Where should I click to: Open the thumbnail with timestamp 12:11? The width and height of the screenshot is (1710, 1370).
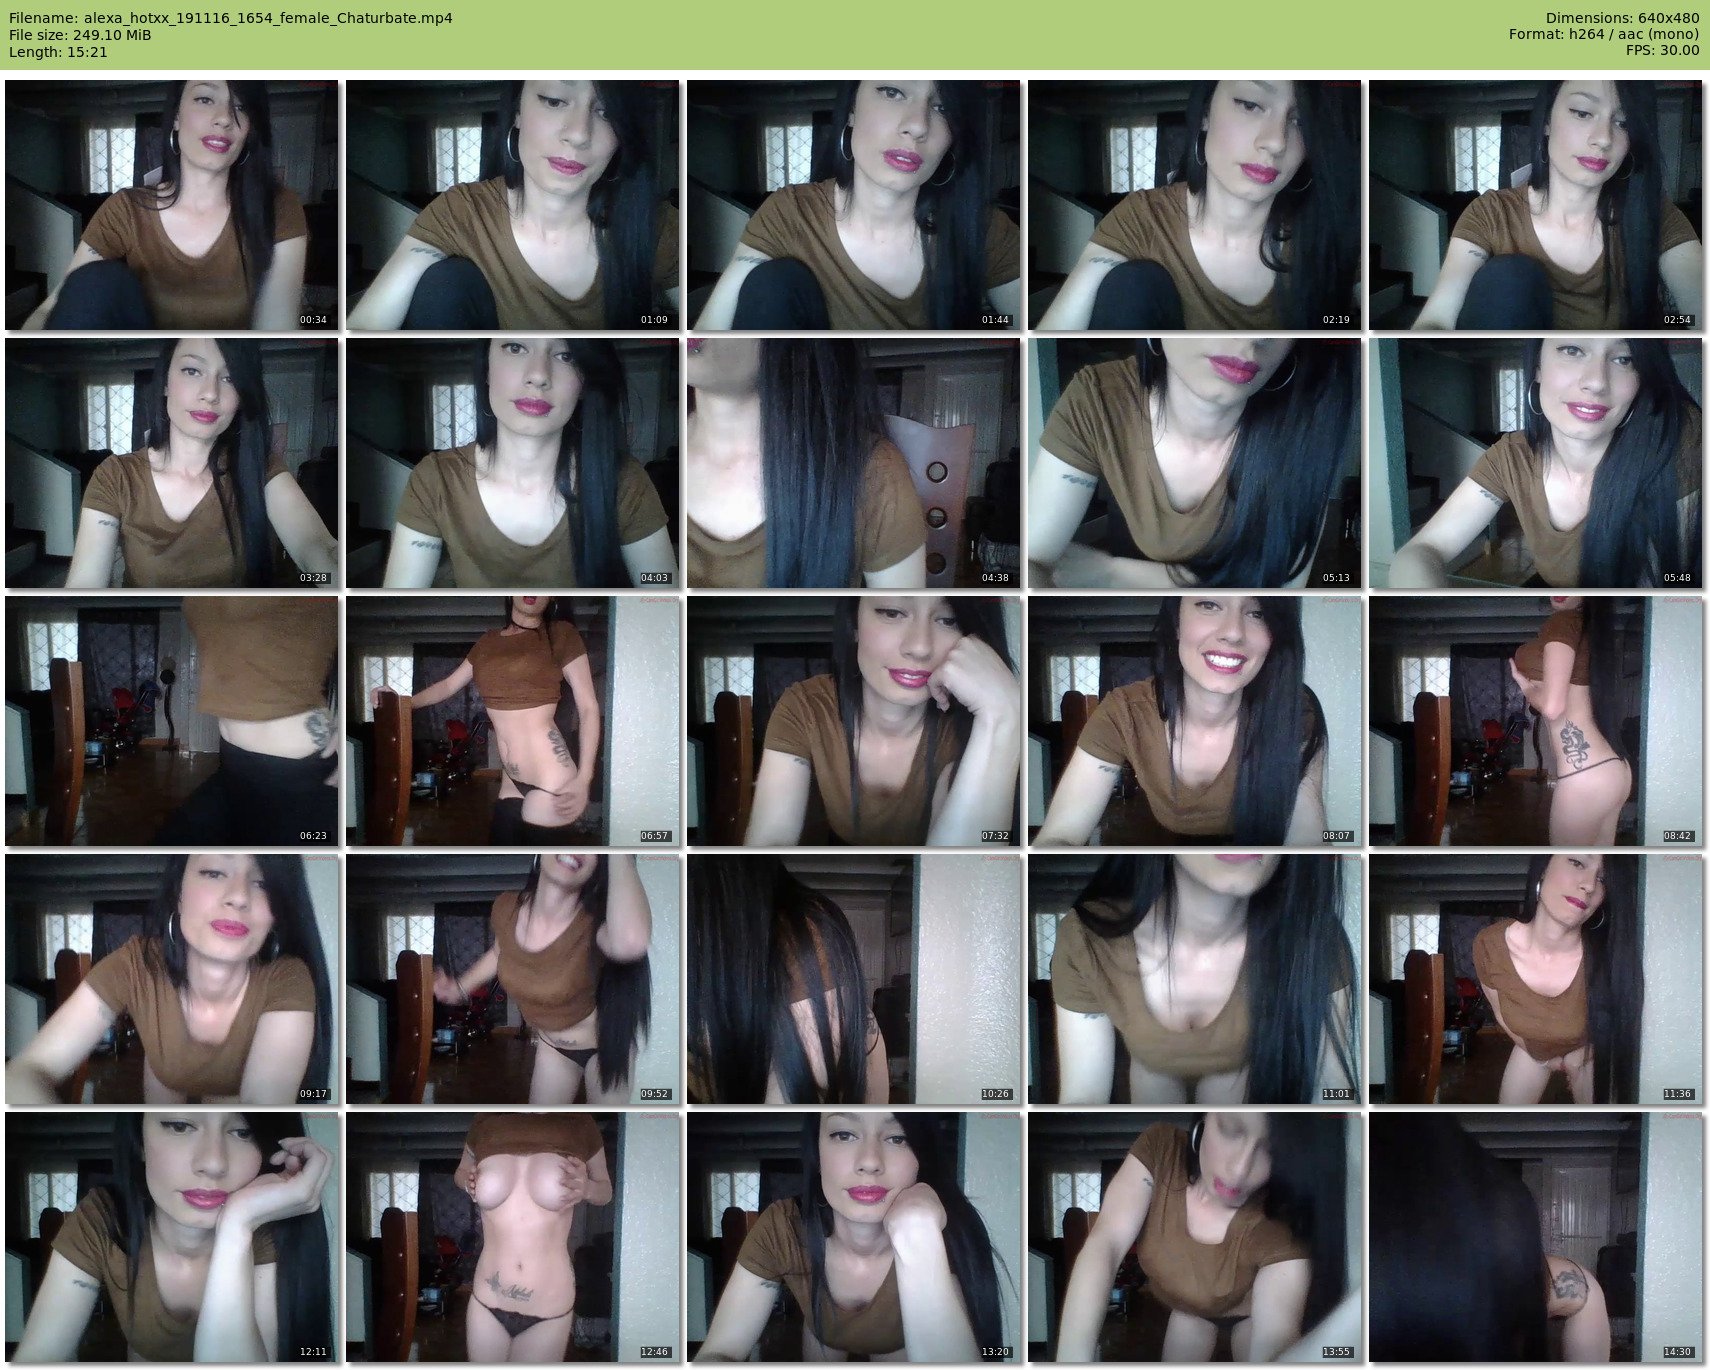171,1237
